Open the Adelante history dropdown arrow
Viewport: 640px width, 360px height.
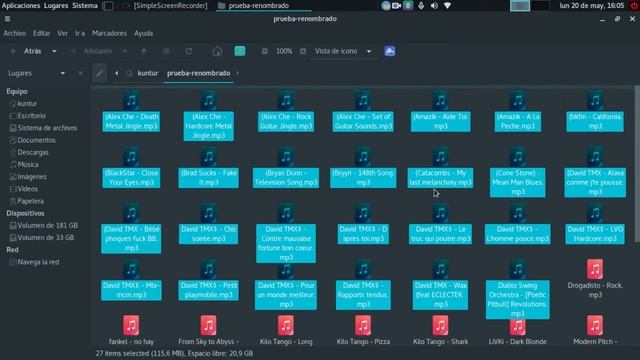pos(124,51)
